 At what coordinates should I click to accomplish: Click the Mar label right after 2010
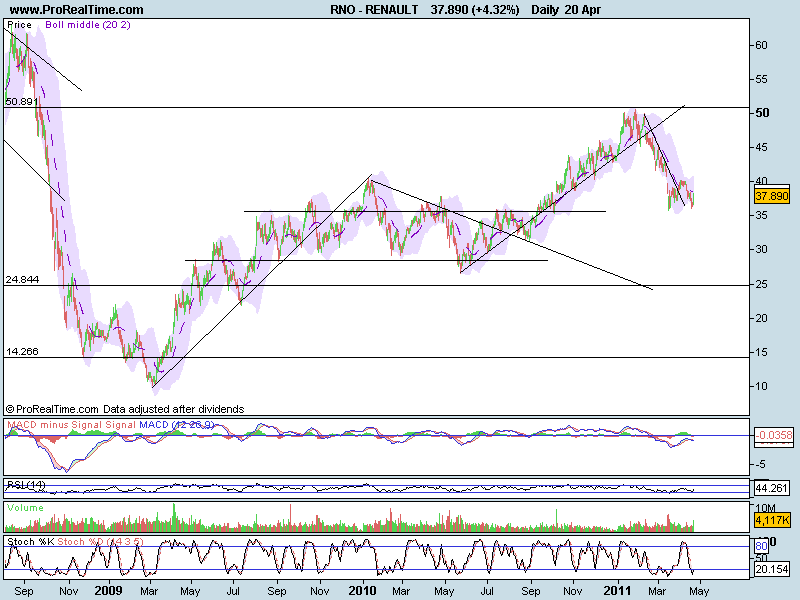click(x=401, y=591)
